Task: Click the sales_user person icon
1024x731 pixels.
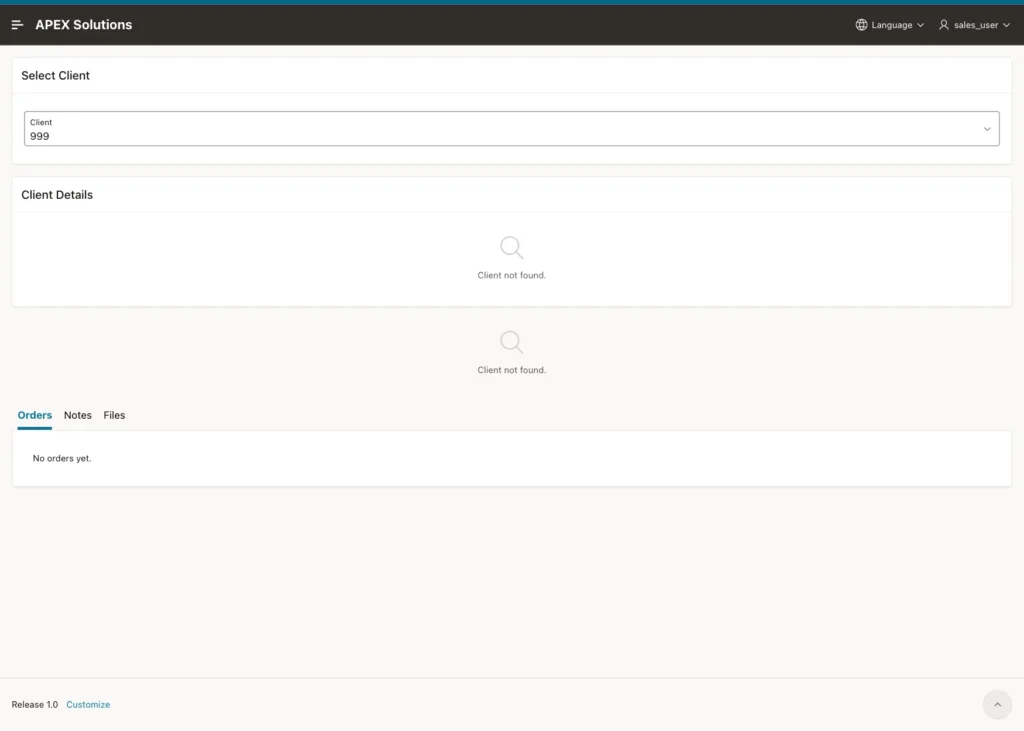Action: tap(944, 25)
